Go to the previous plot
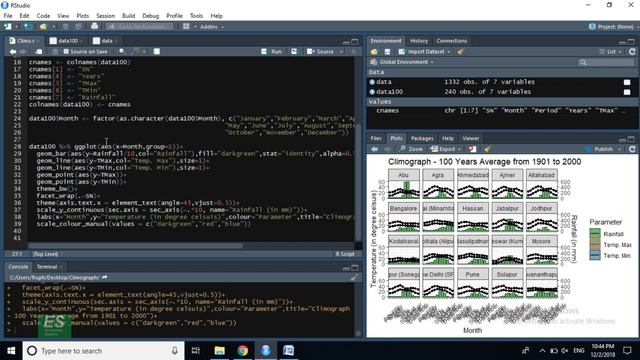Screen dimensions: 640x360 coord(374,149)
